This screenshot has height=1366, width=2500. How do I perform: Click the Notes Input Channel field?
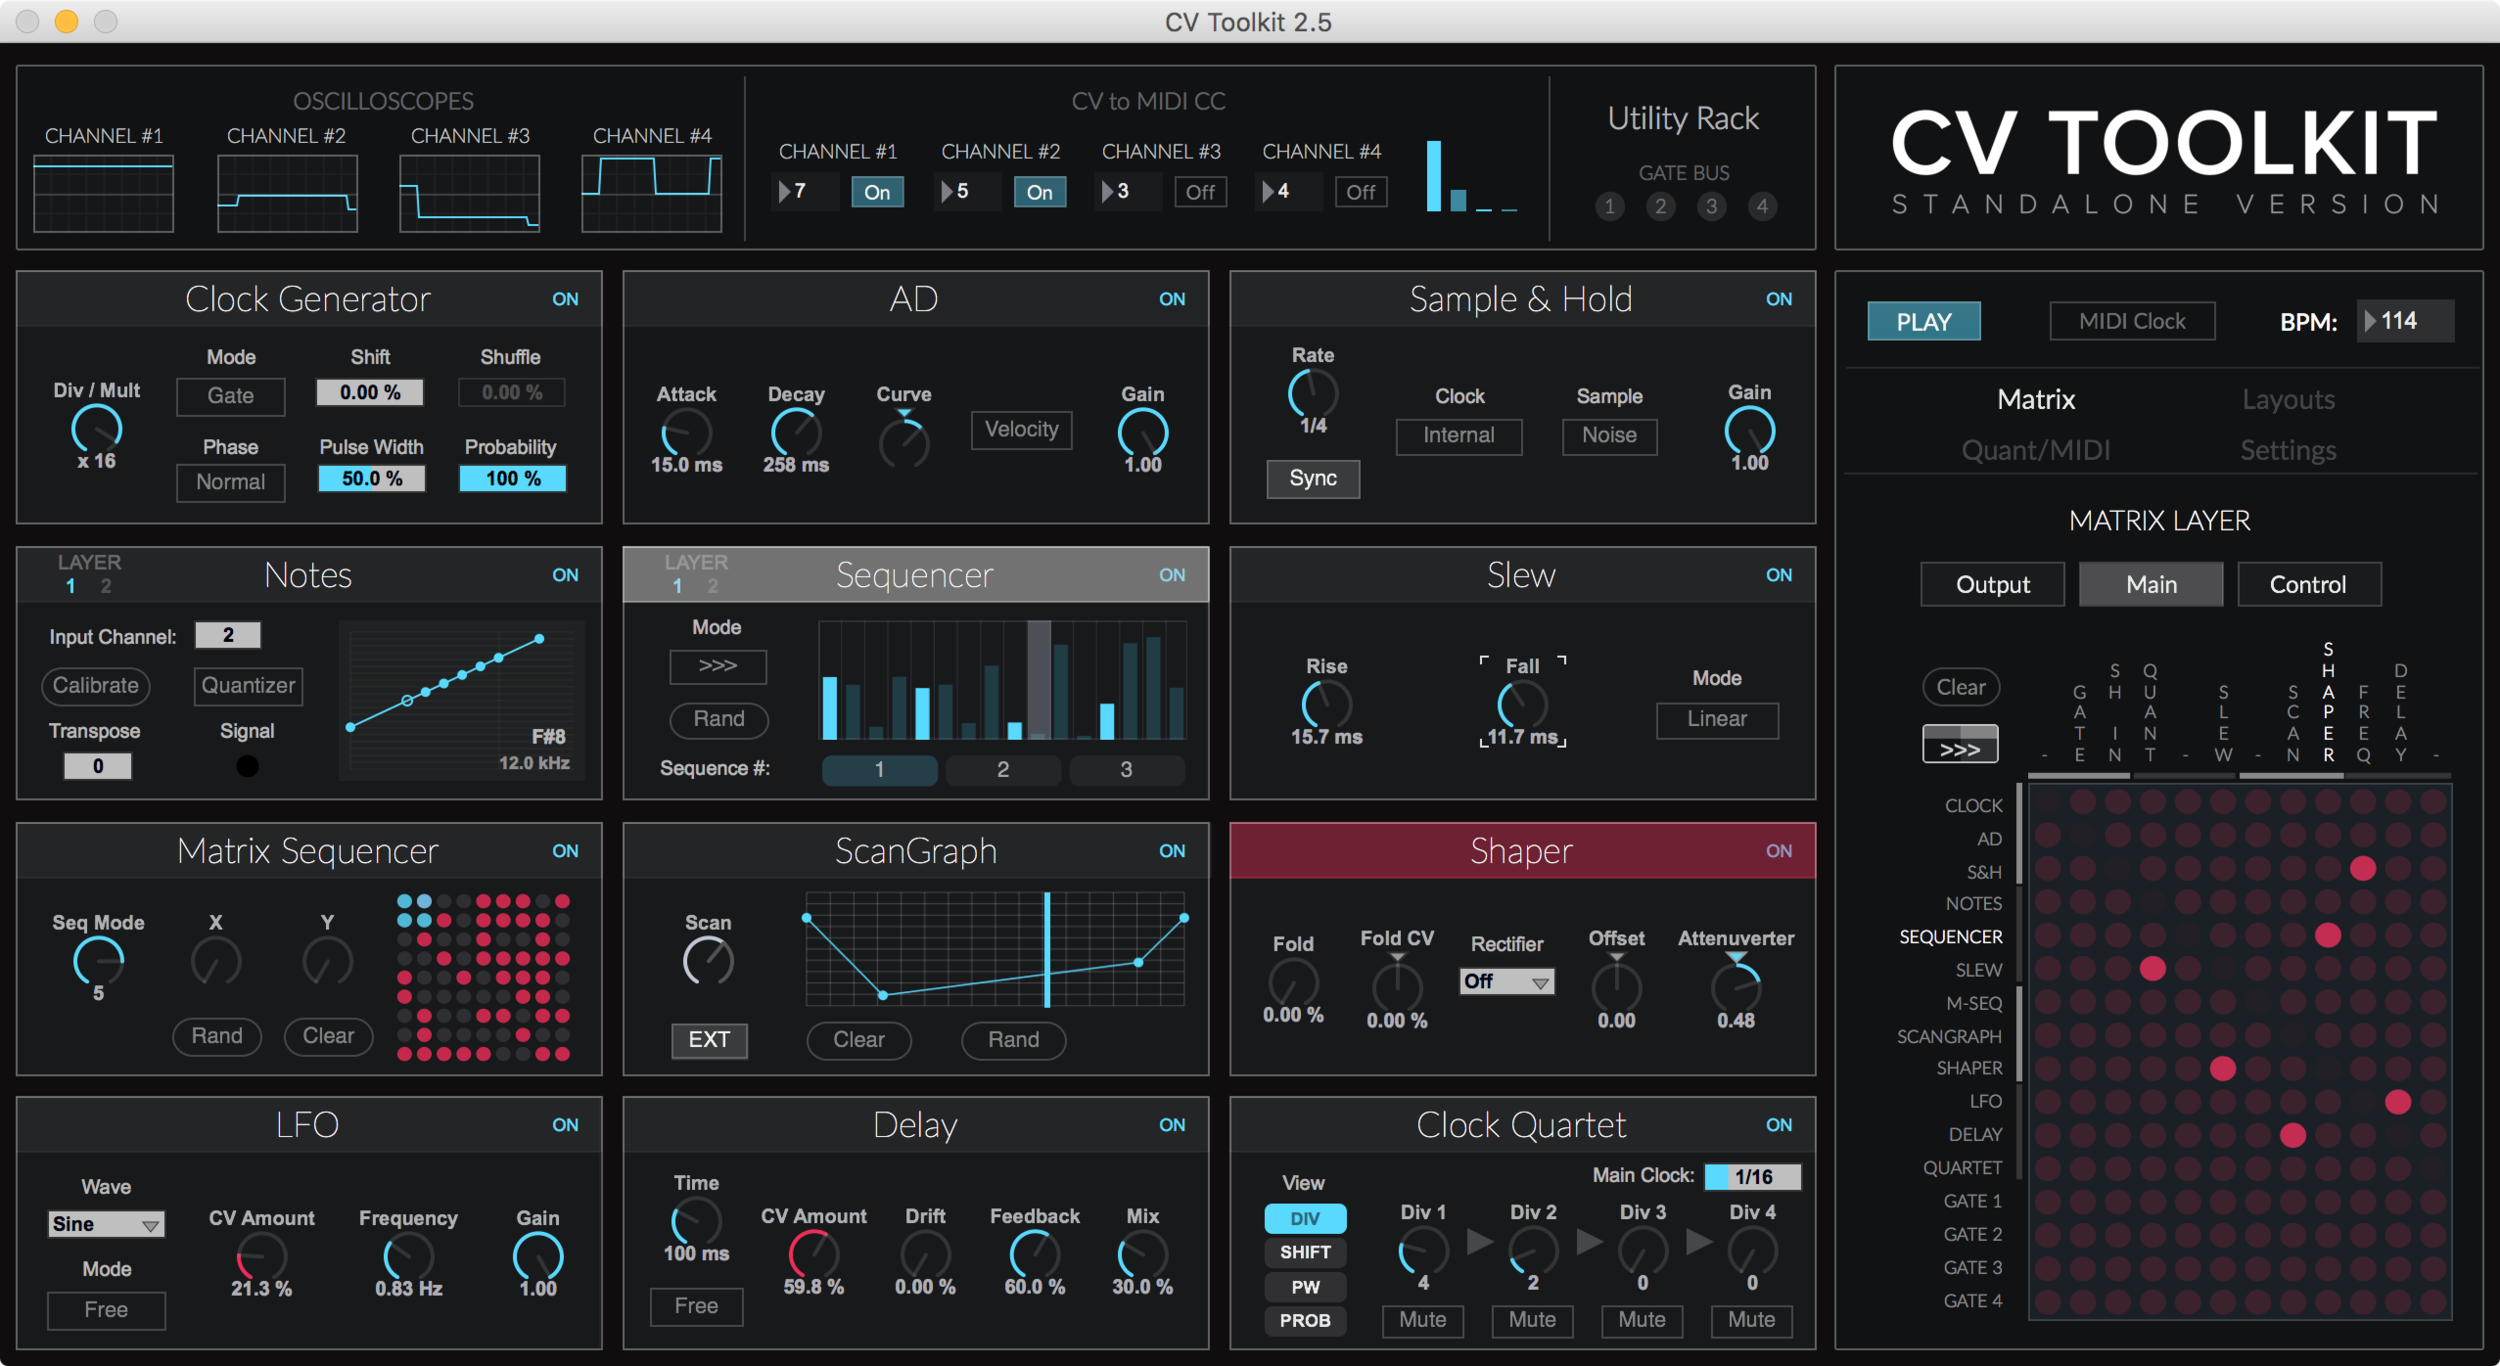228,635
